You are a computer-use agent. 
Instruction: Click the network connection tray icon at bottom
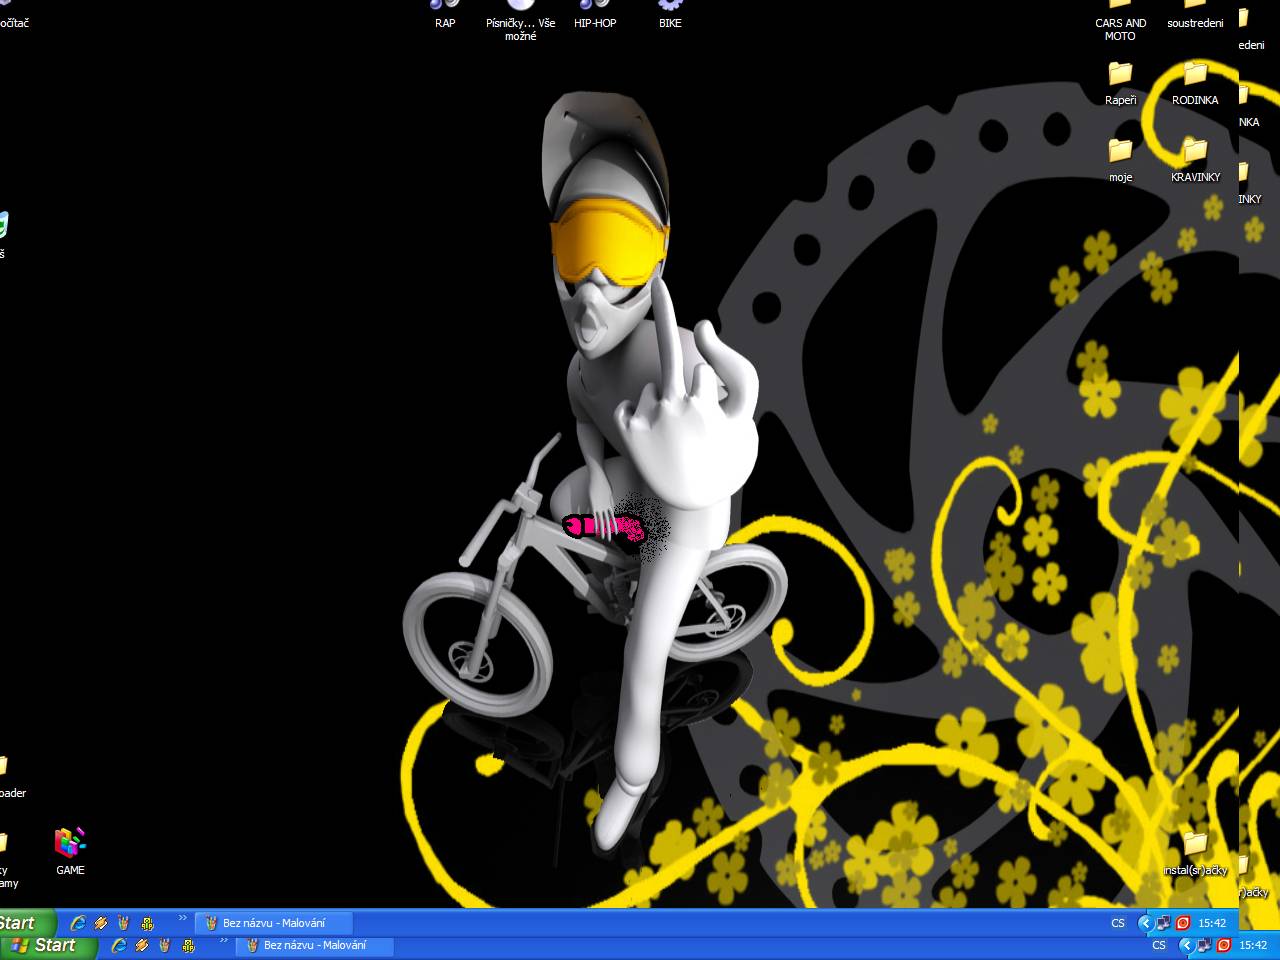point(1204,946)
